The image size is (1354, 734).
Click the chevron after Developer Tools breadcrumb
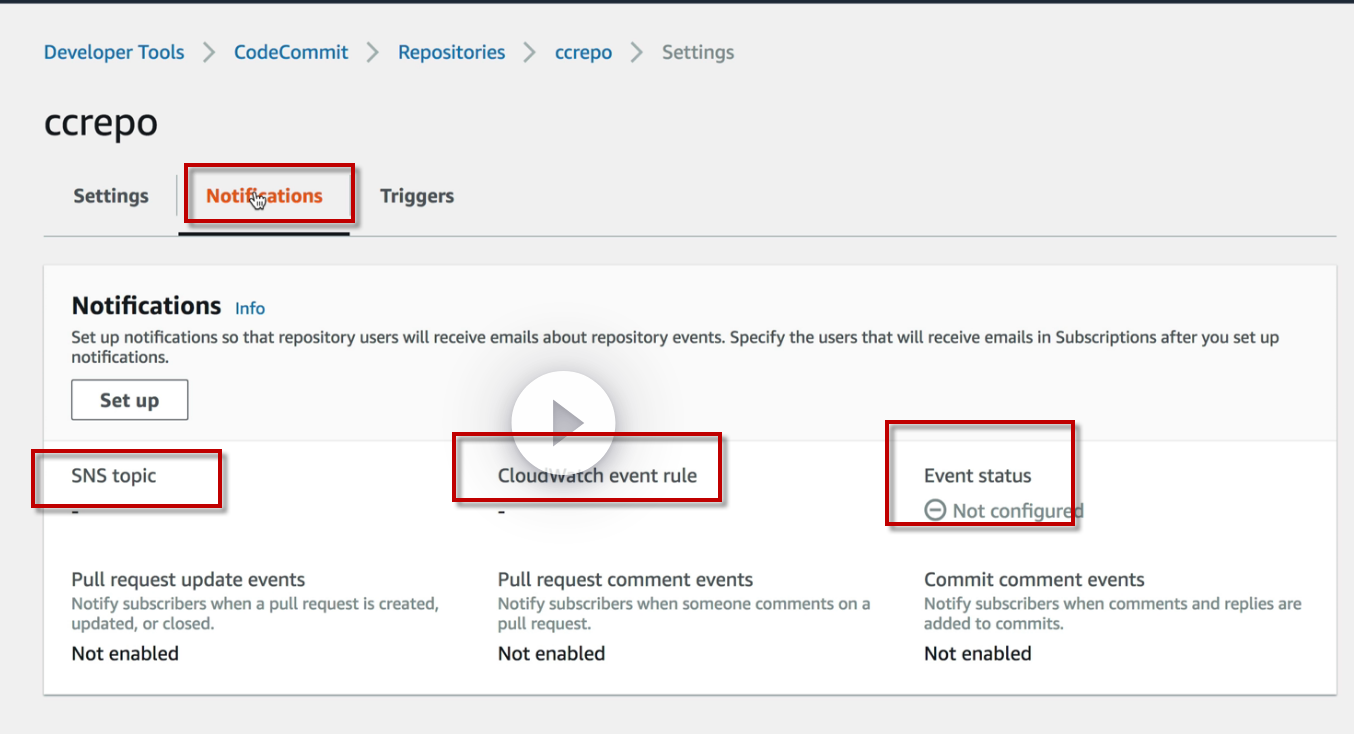[x=209, y=53]
